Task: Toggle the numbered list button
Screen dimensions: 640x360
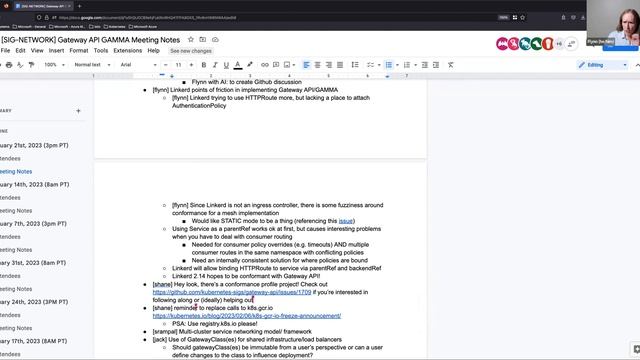Action: 407,65
